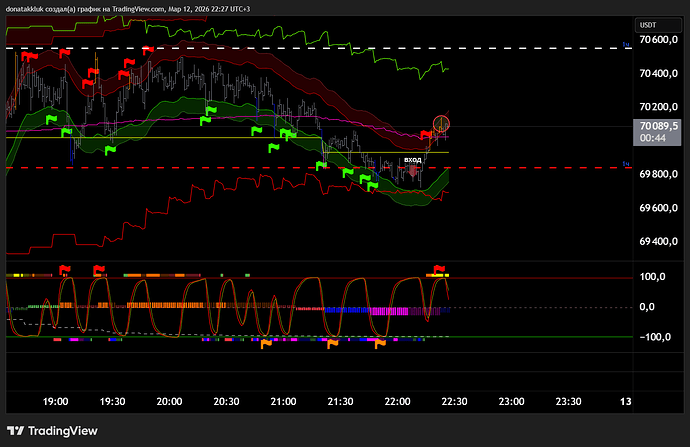Click the "вход" entry arrow label
The image size is (690, 447).
tap(412, 160)
